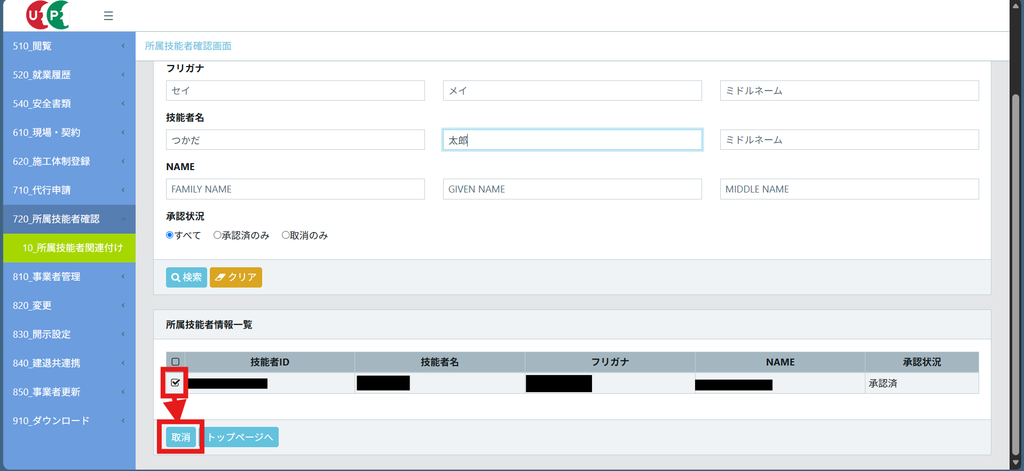Open the 840_建退共連携 menu

(x=68, y=363)
